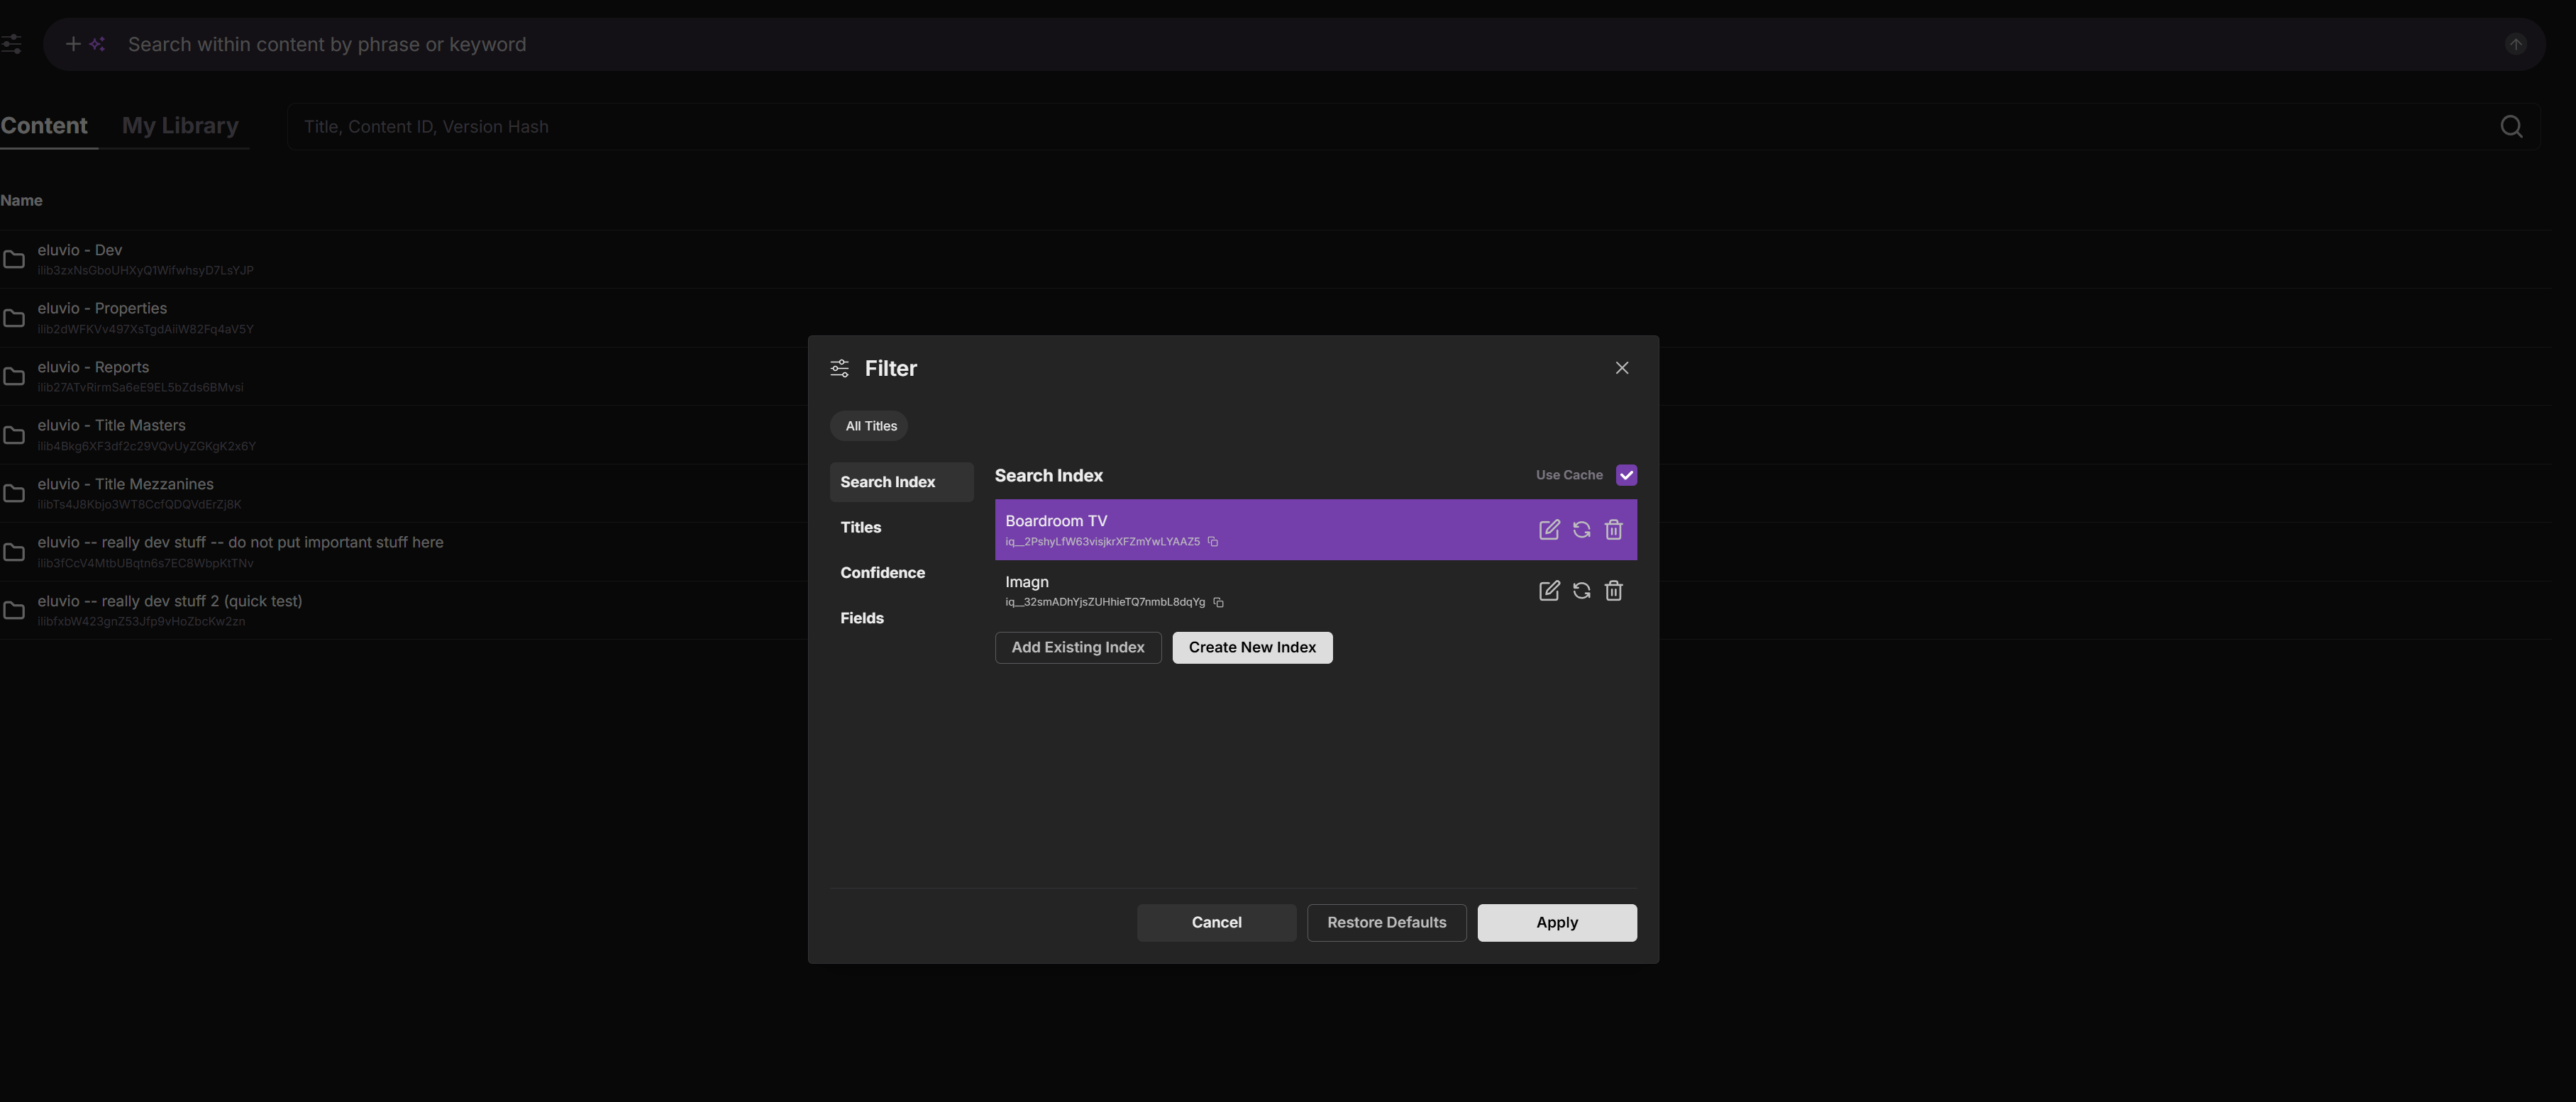Submit search with the up arrow icon
The image size is (2576, 1102).
click(x=2515, y=44)
